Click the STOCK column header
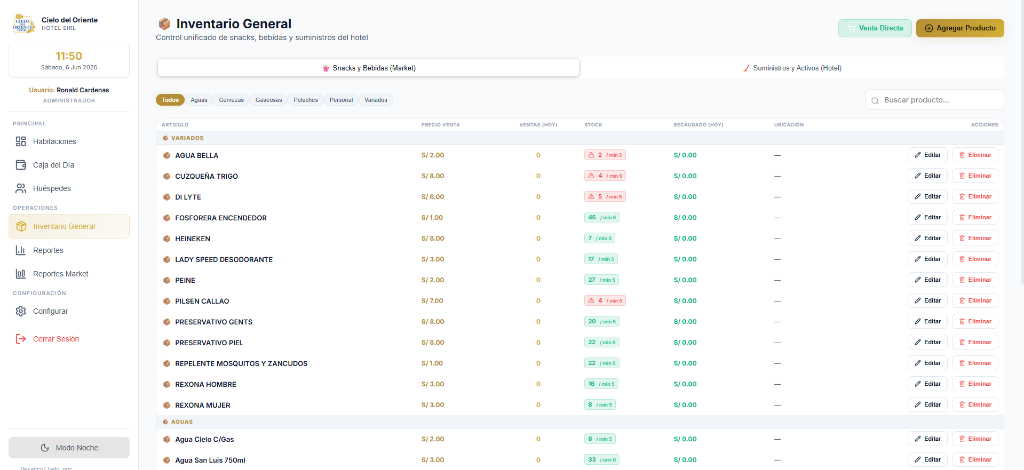Viewport: 1024px width, 470px height. point(593,125)
